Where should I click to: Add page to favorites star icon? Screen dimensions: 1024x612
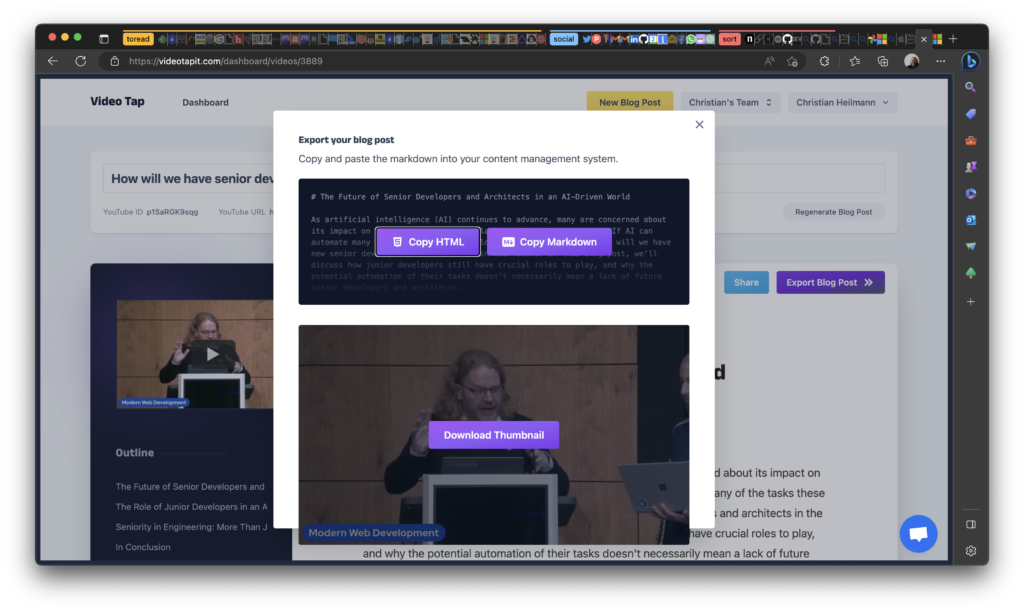[792, 61]
